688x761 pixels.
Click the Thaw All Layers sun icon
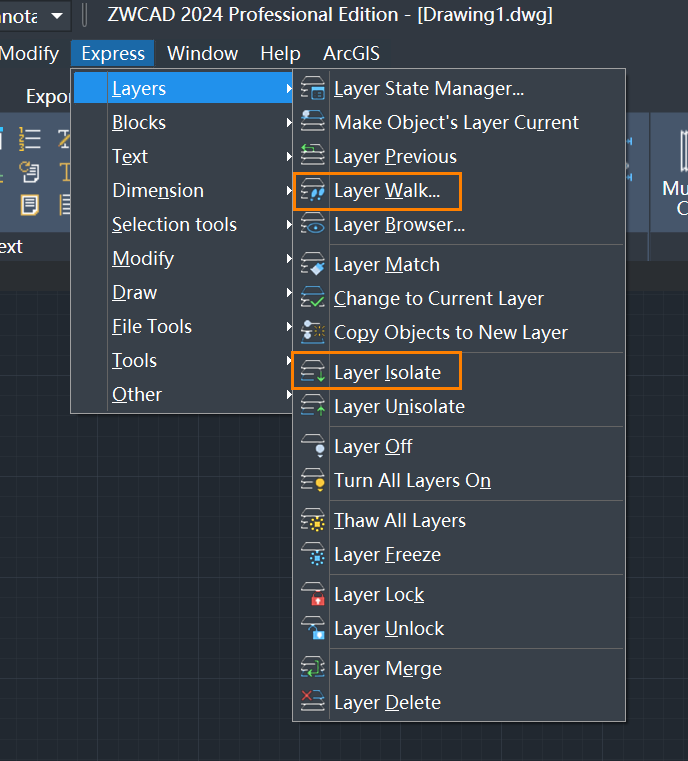click(312, 520)
